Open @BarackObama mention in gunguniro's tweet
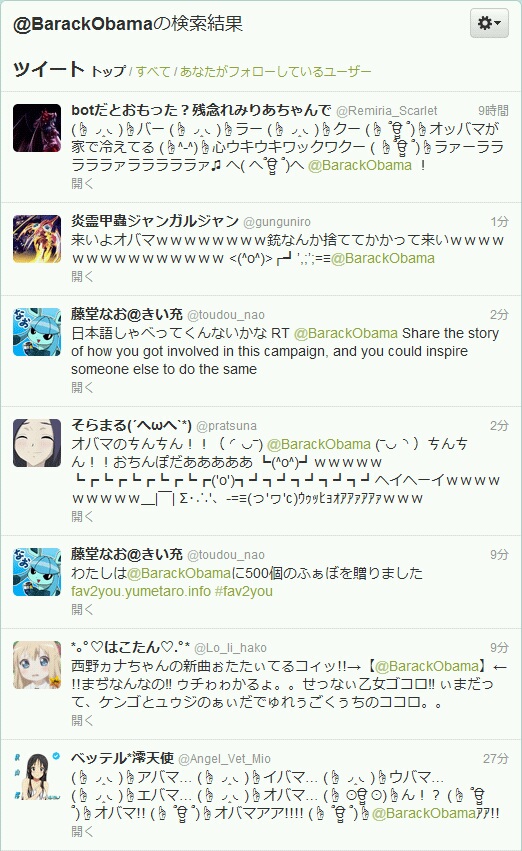This screenshot has width=522, height=851. coord(383,258)
